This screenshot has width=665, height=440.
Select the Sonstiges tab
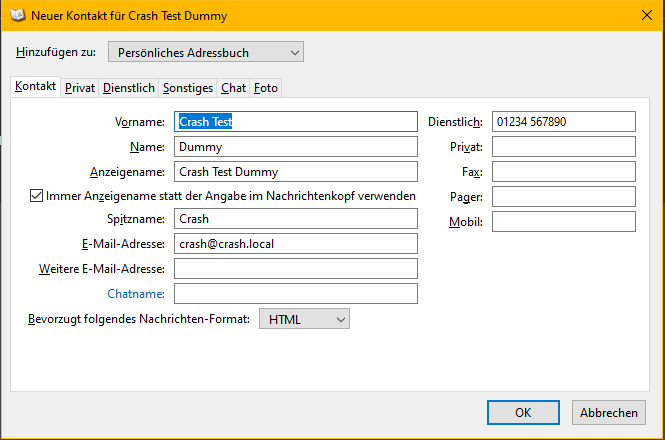pos(189,88)
